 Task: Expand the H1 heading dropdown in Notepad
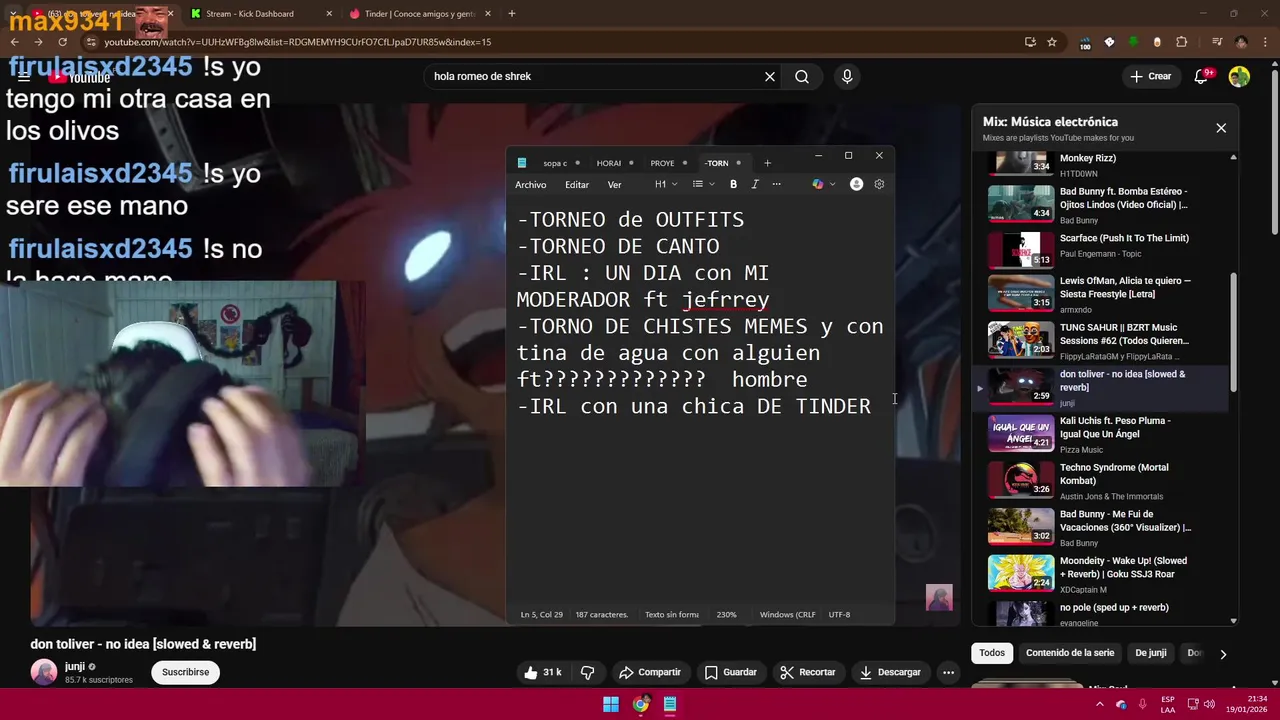pyautogui.click(x=666, y=184)
